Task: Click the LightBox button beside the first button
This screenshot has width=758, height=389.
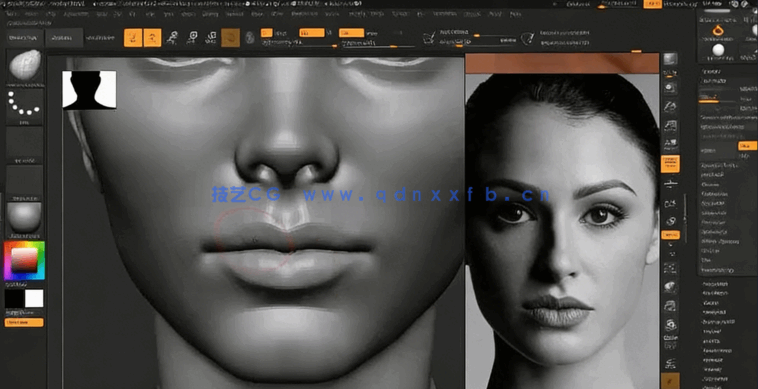Action: coord(64,38)
